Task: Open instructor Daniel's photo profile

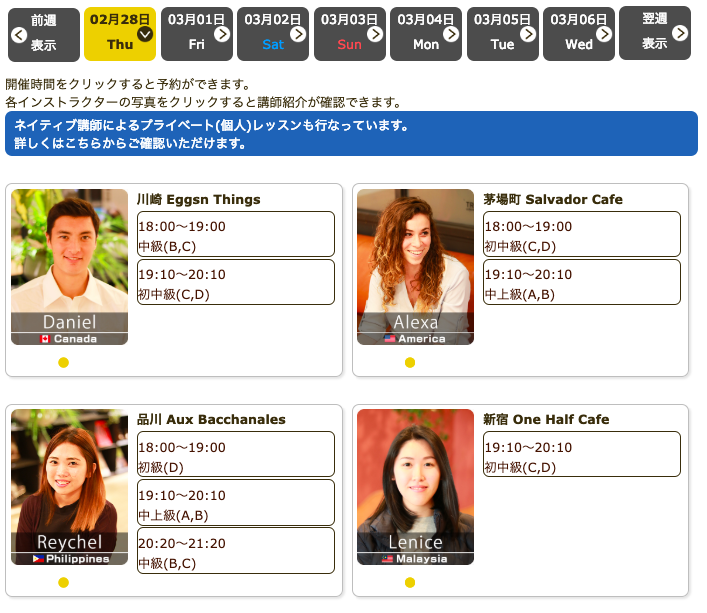Action: pos(69,266)
